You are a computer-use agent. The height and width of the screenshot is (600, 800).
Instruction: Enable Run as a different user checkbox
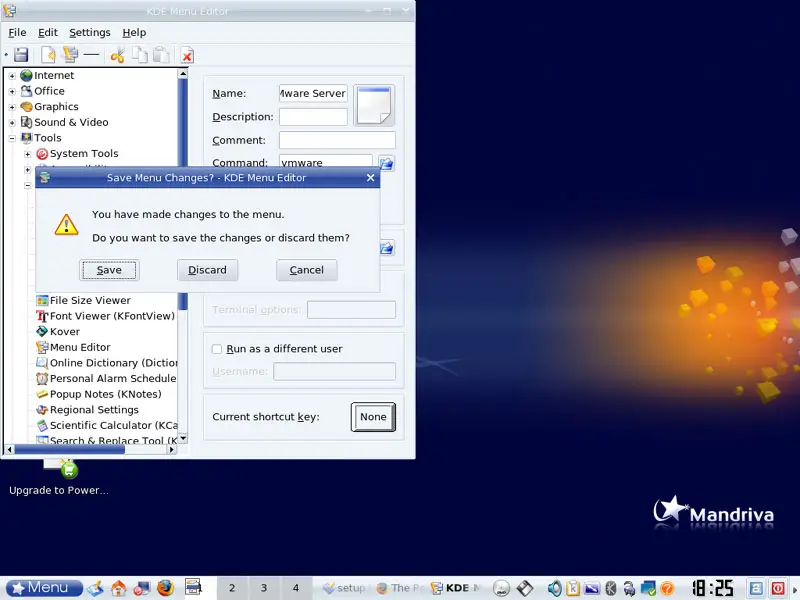tap(217, 349)
